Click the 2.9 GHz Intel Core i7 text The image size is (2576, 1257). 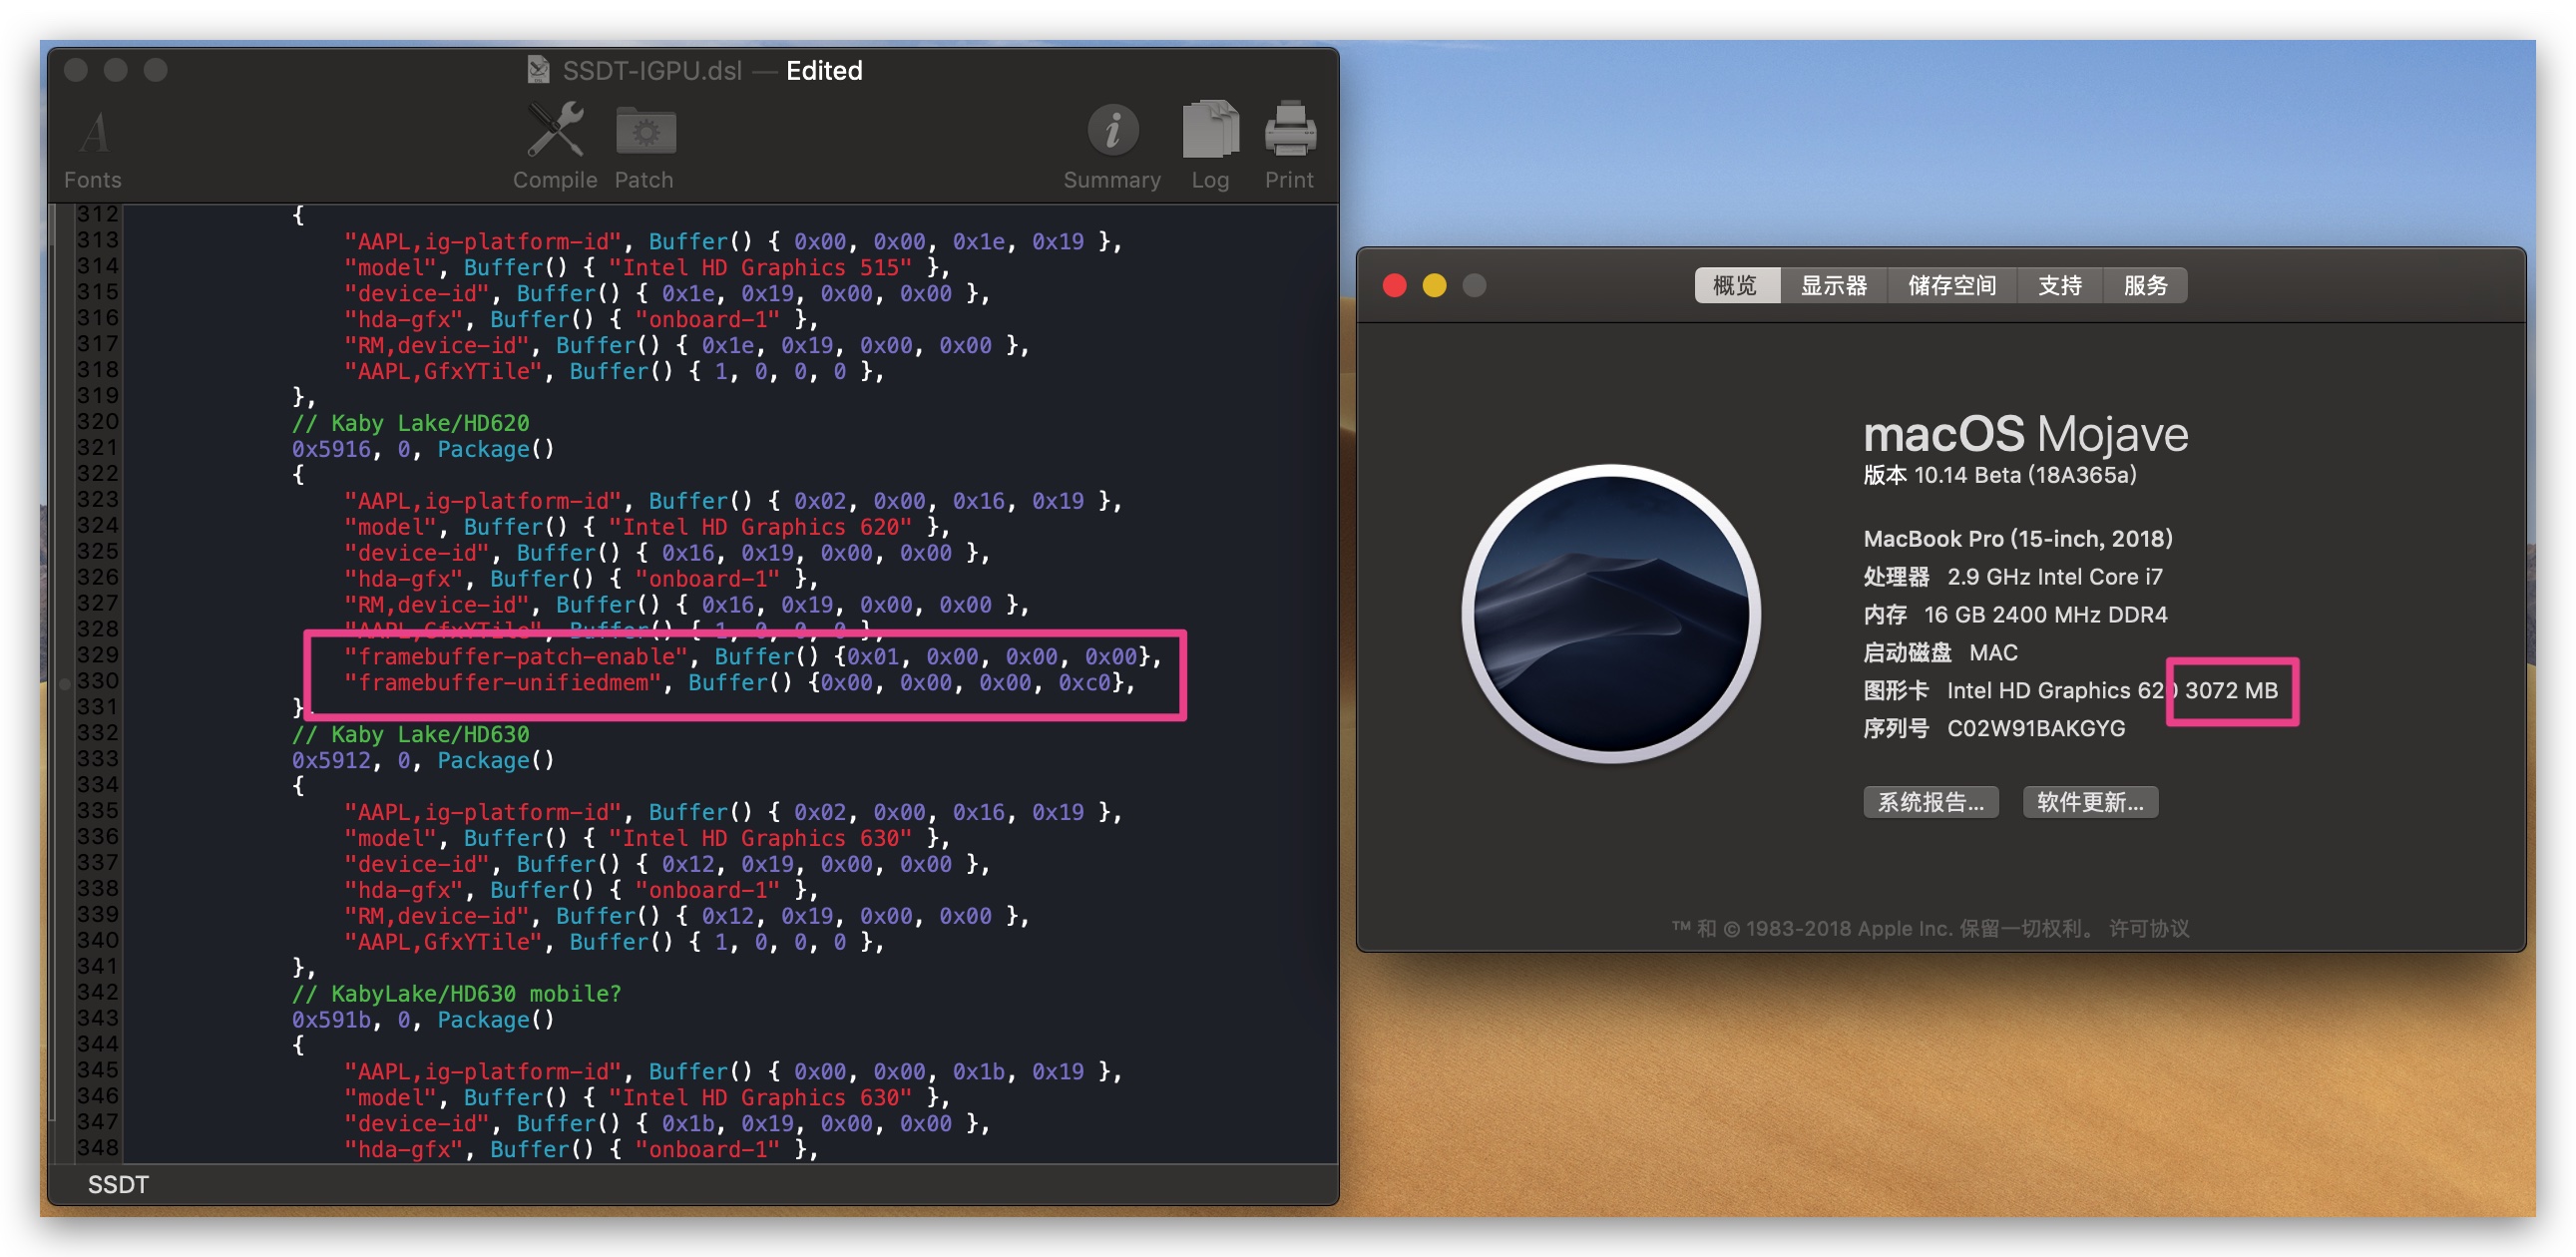pos(2055,577)
